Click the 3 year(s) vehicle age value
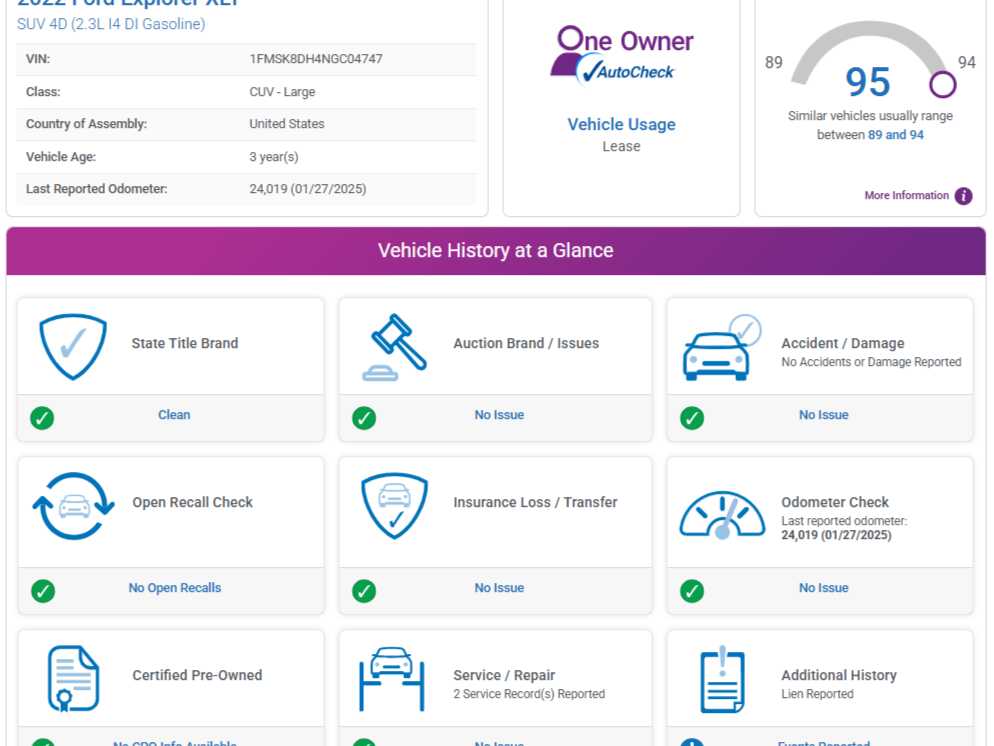Viewport: 994px width, 746px height. pos(274,157)
